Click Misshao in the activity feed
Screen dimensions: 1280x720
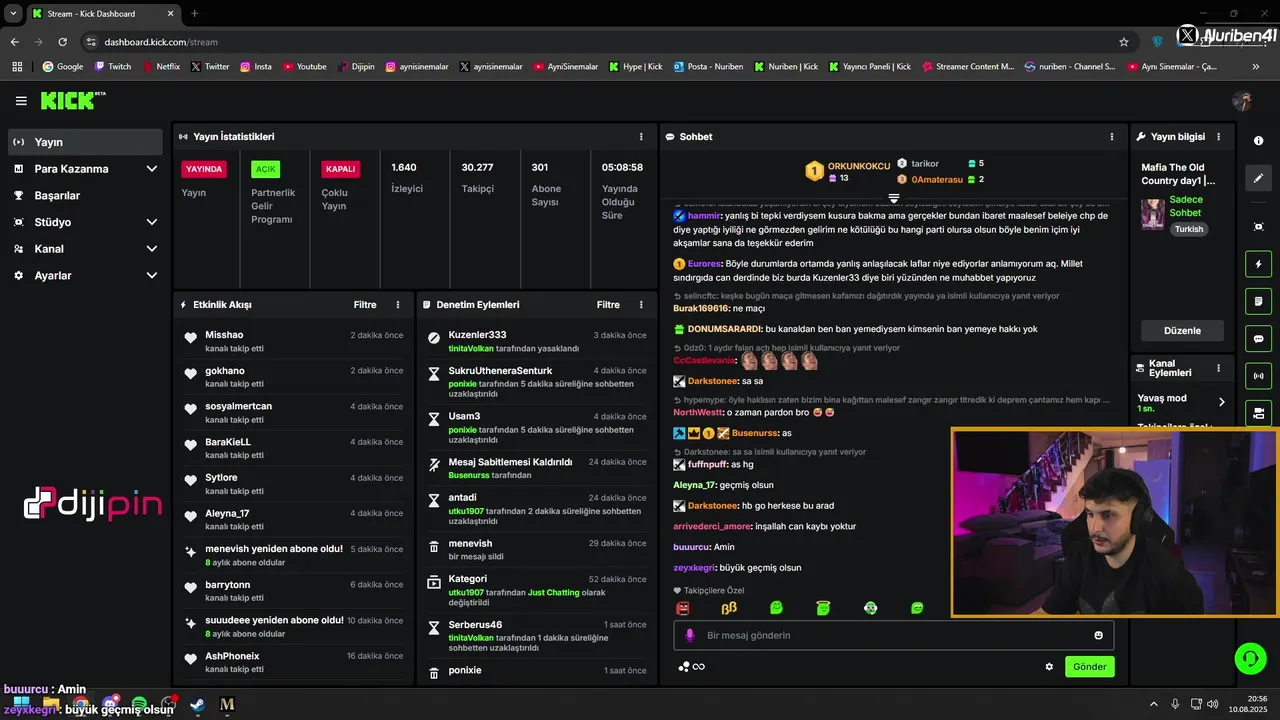pos(224,335)
